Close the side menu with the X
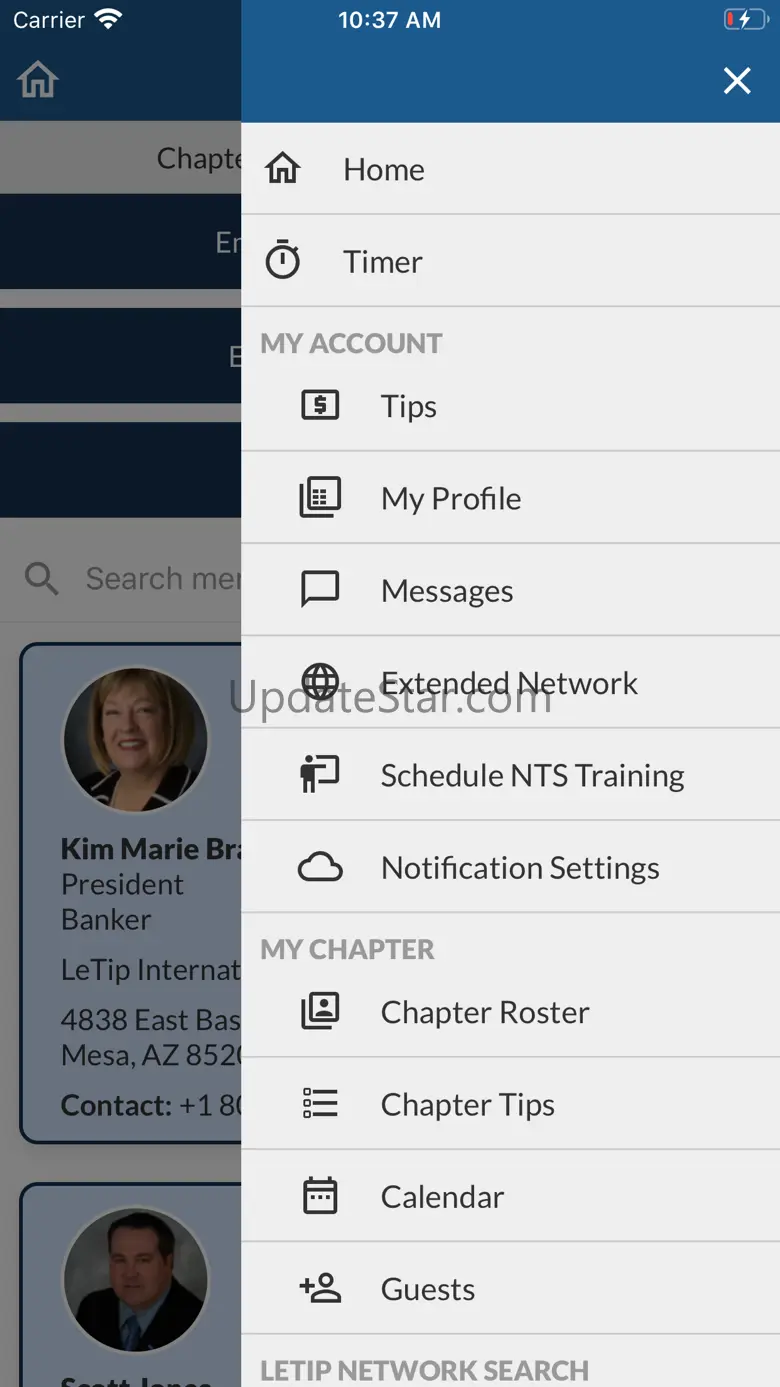 tap(737, 81)
